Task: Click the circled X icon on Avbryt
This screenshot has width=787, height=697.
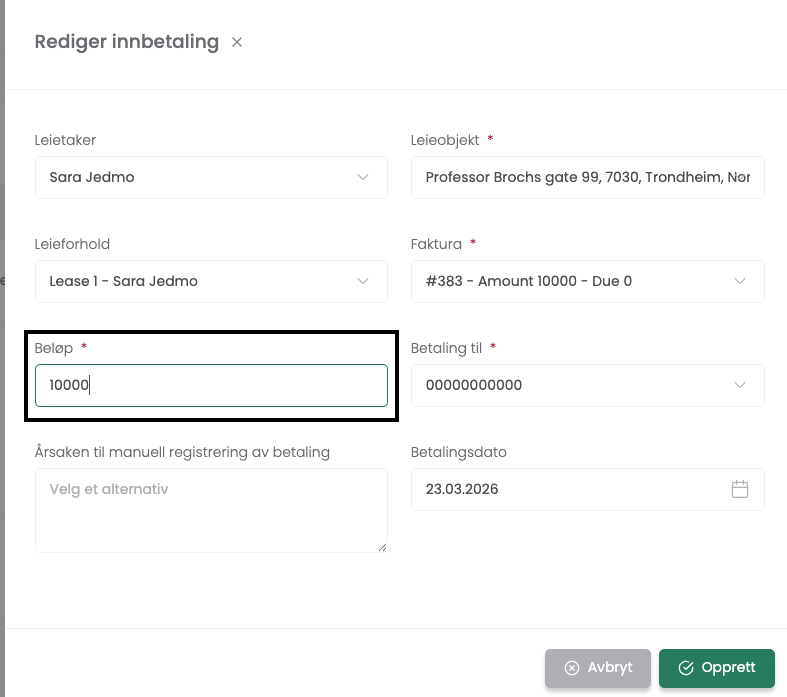Action: coord(572,668)
